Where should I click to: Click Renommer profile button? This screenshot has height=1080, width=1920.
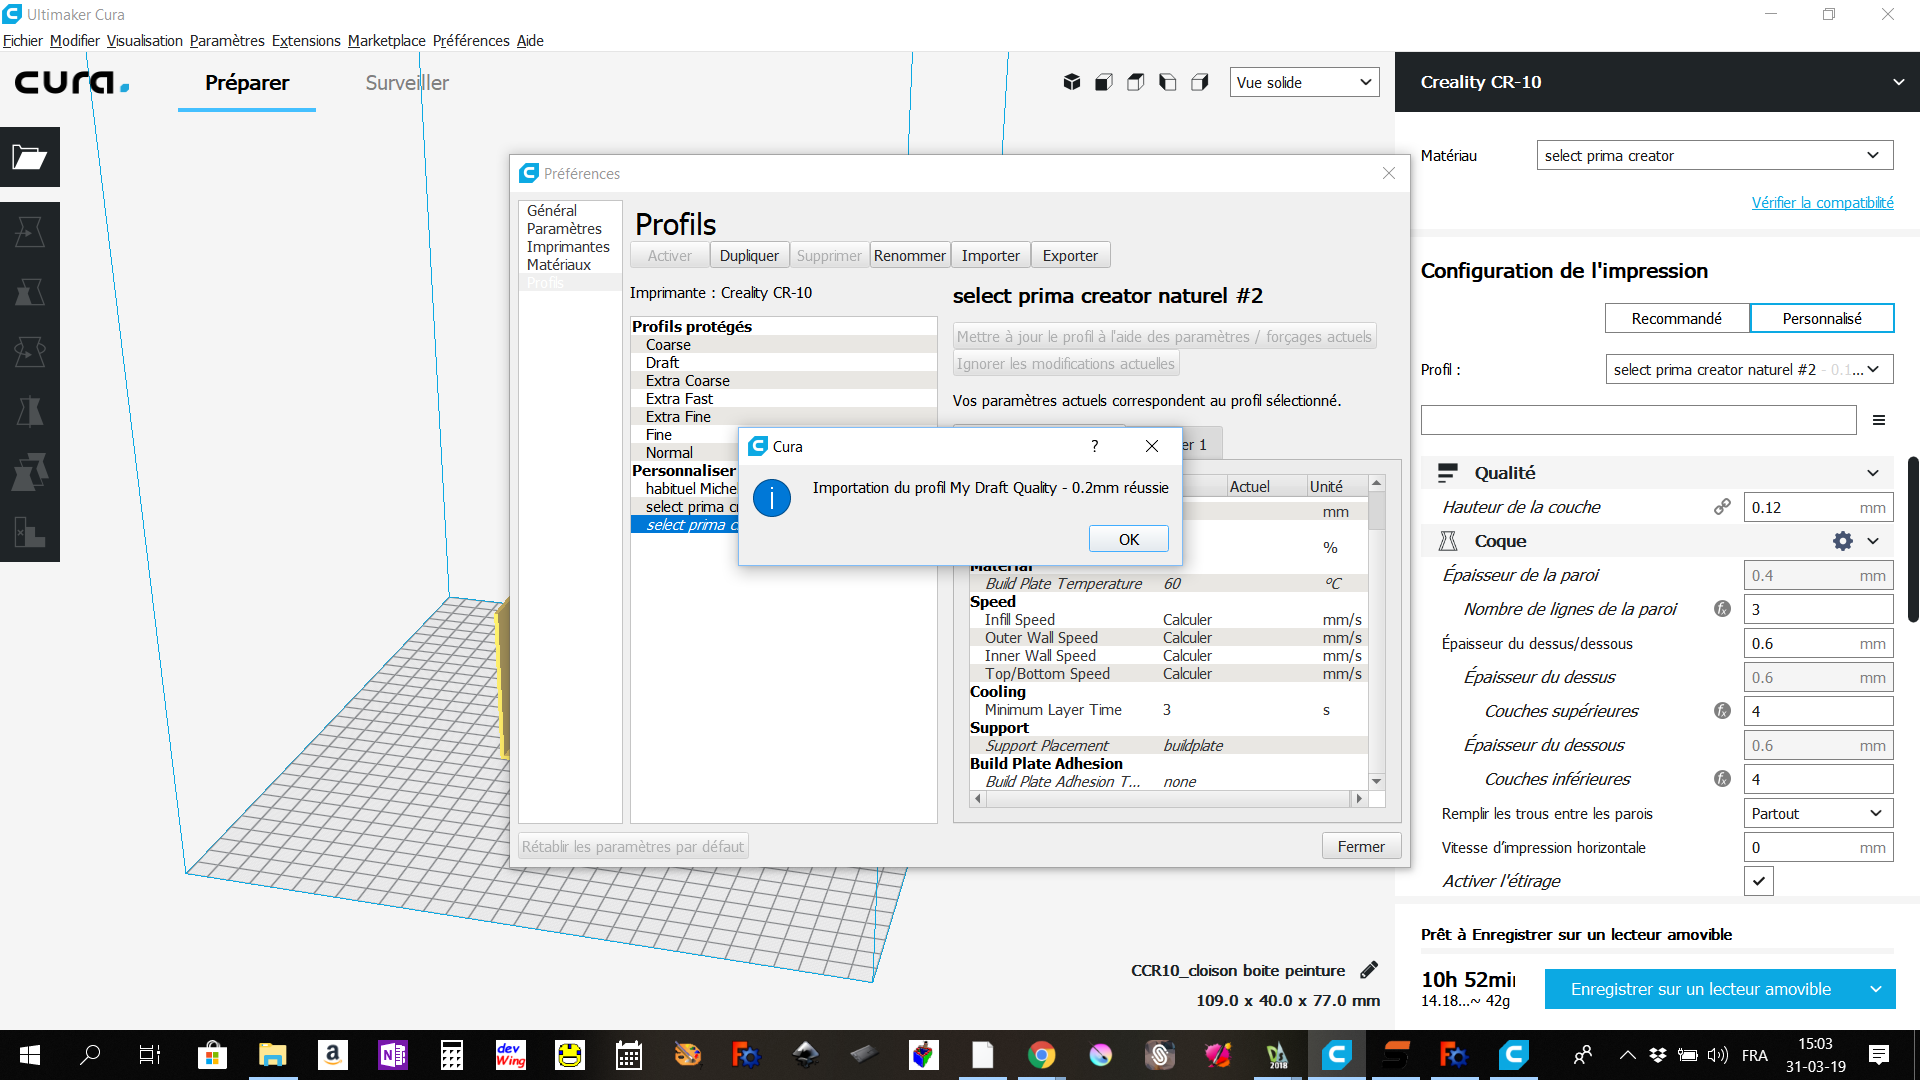pyautogui.click(x=909, y=255)
